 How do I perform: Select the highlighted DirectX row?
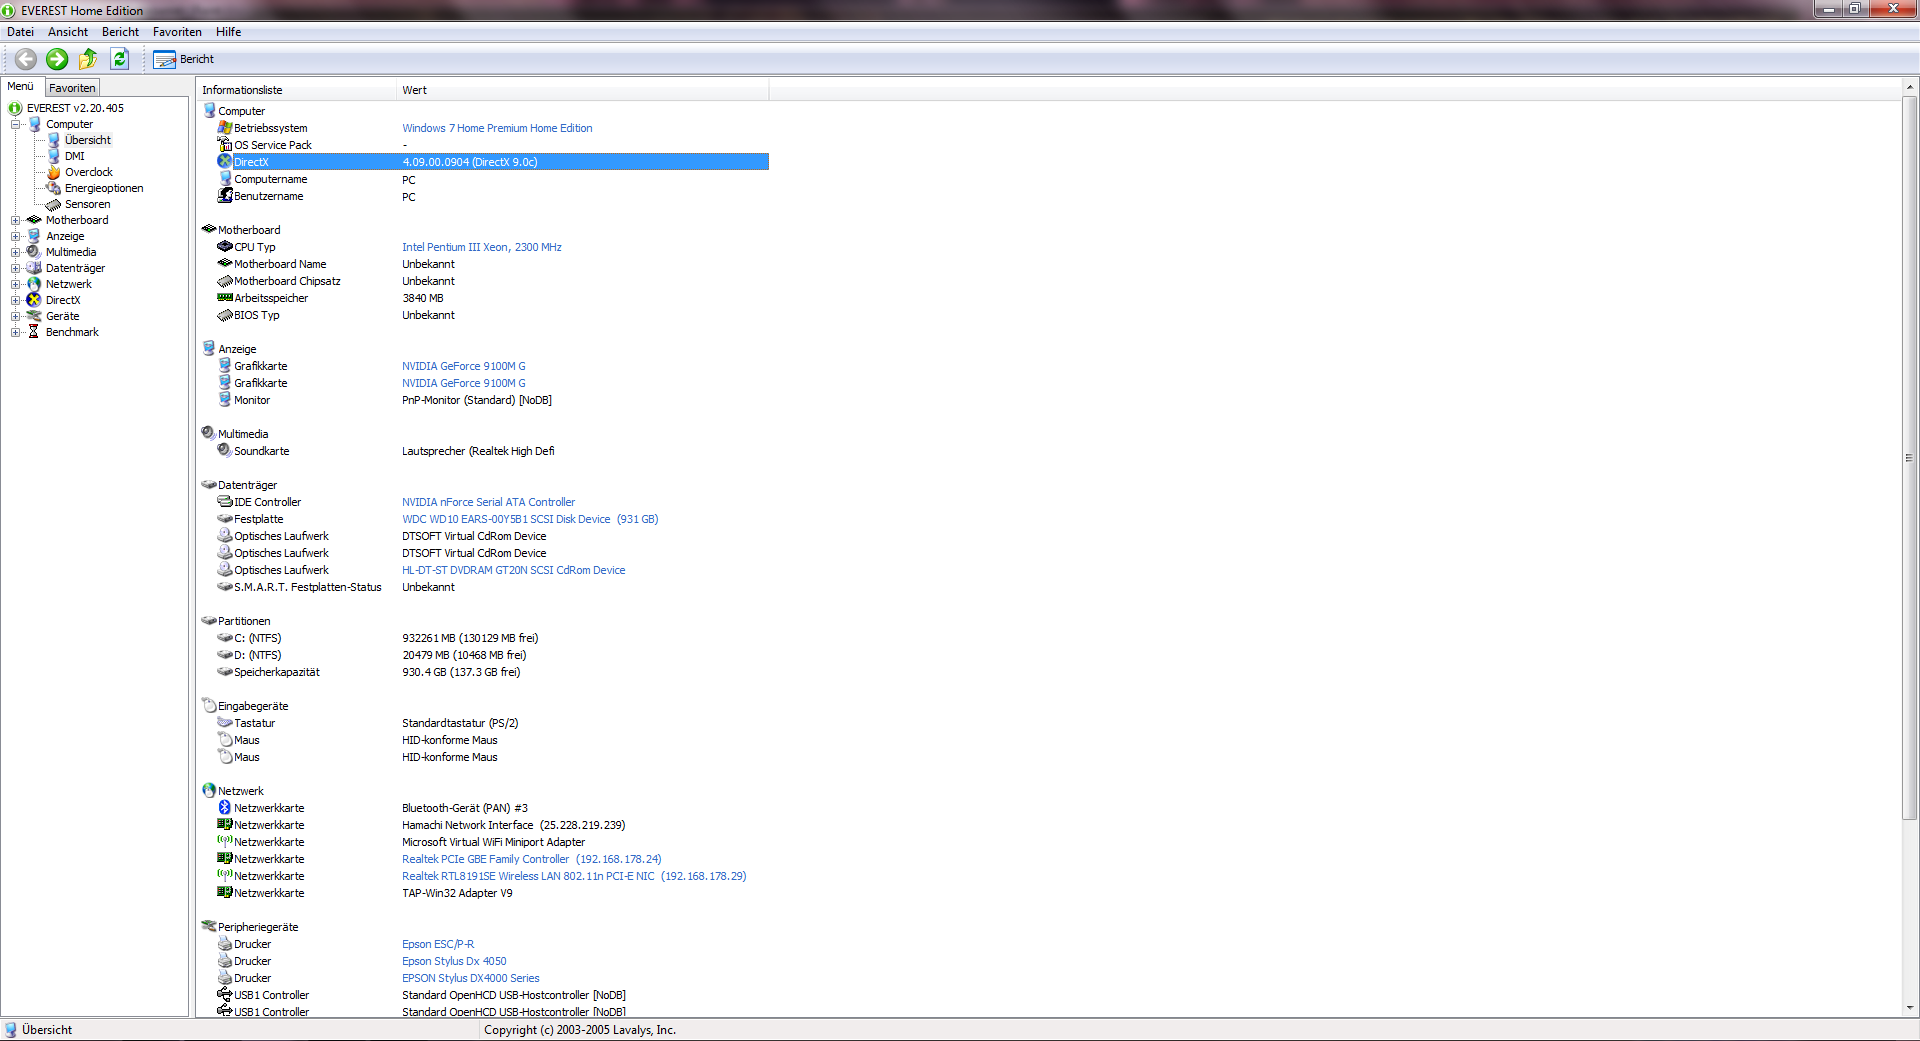tap(492, 162)
